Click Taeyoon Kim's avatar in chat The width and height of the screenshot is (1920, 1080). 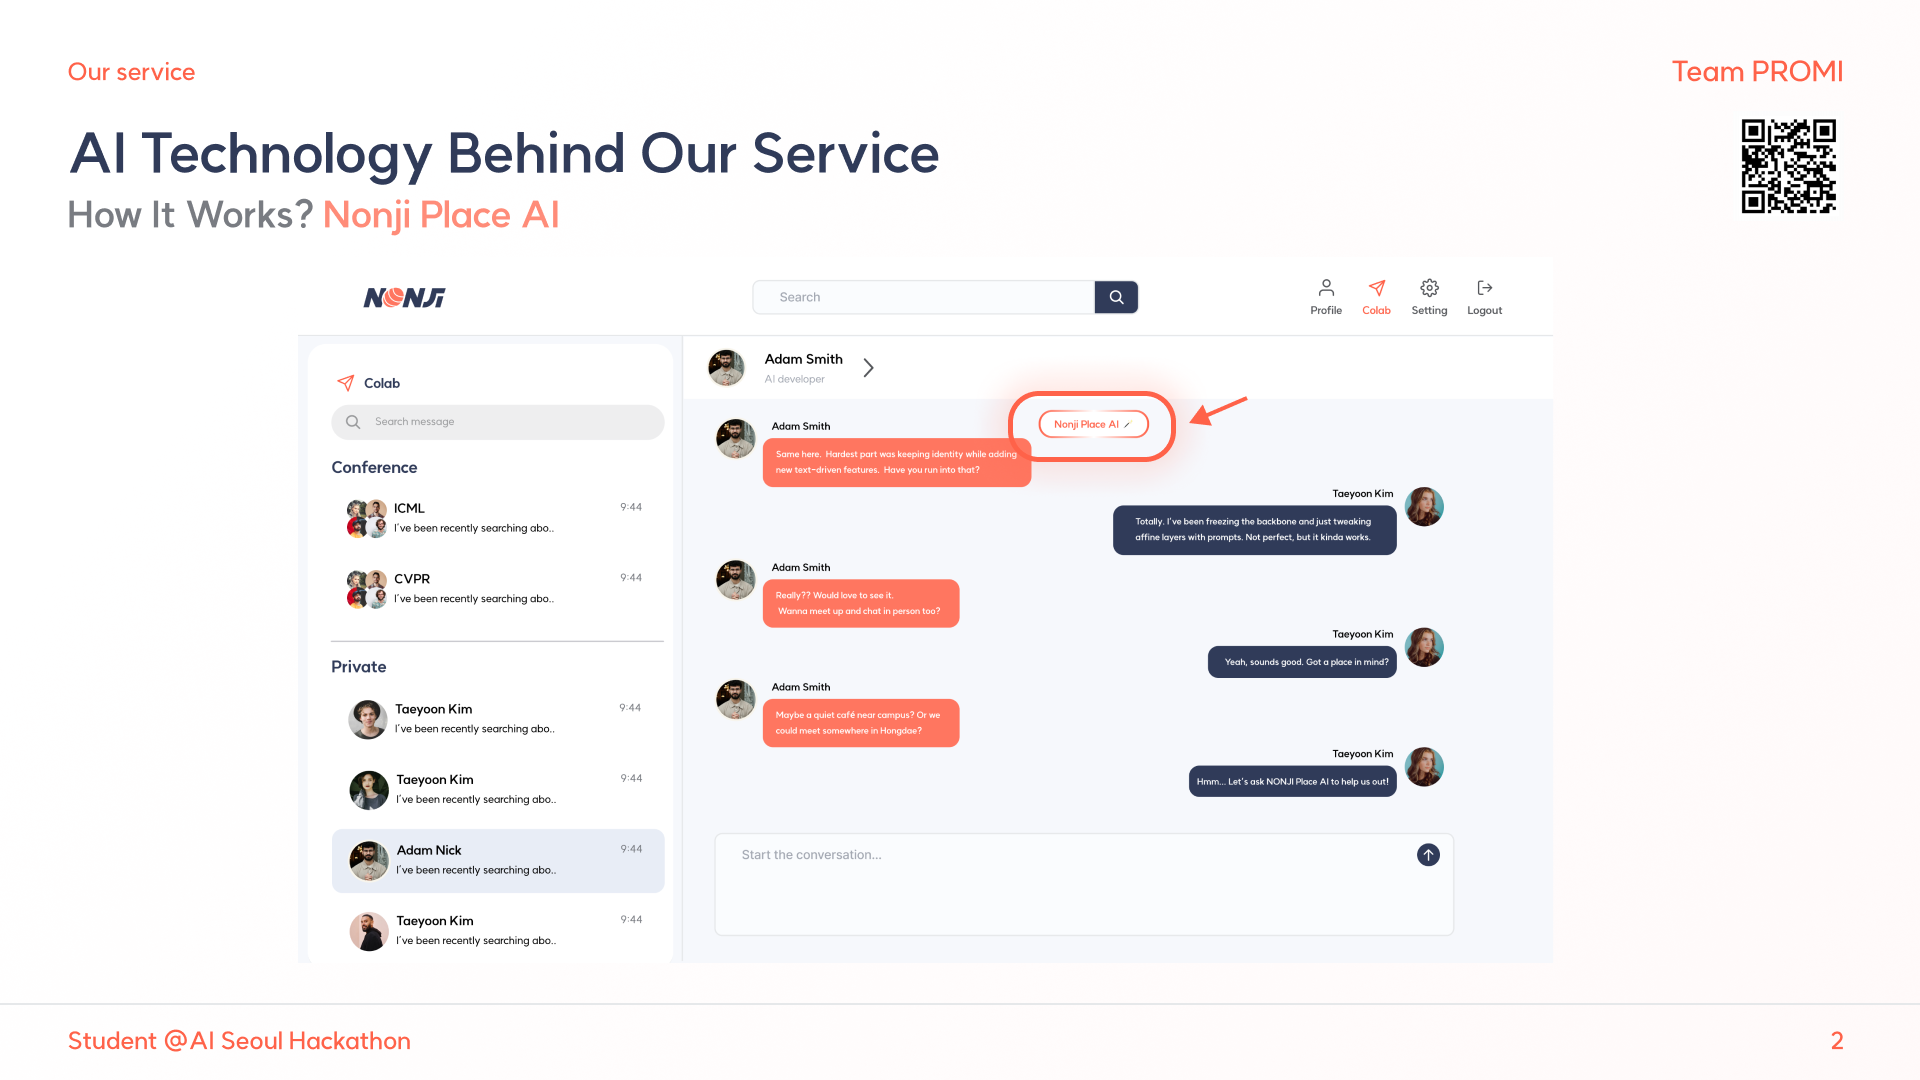(x=1424, y=507)
